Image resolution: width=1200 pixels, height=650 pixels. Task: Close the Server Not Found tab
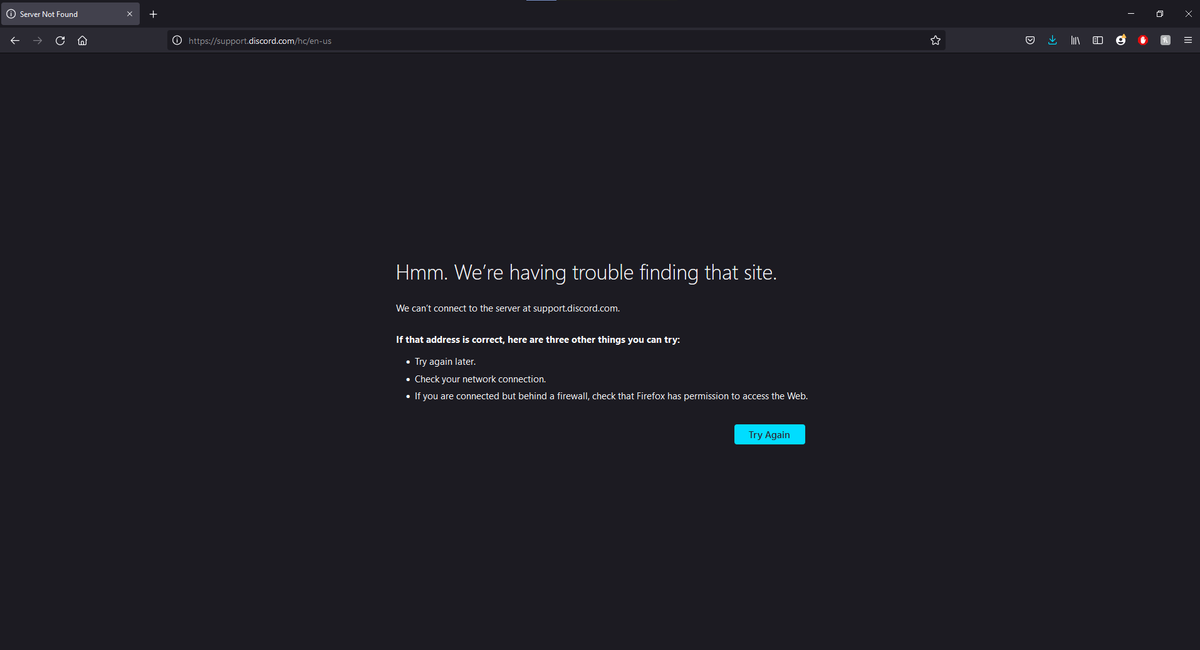(129, 14)
